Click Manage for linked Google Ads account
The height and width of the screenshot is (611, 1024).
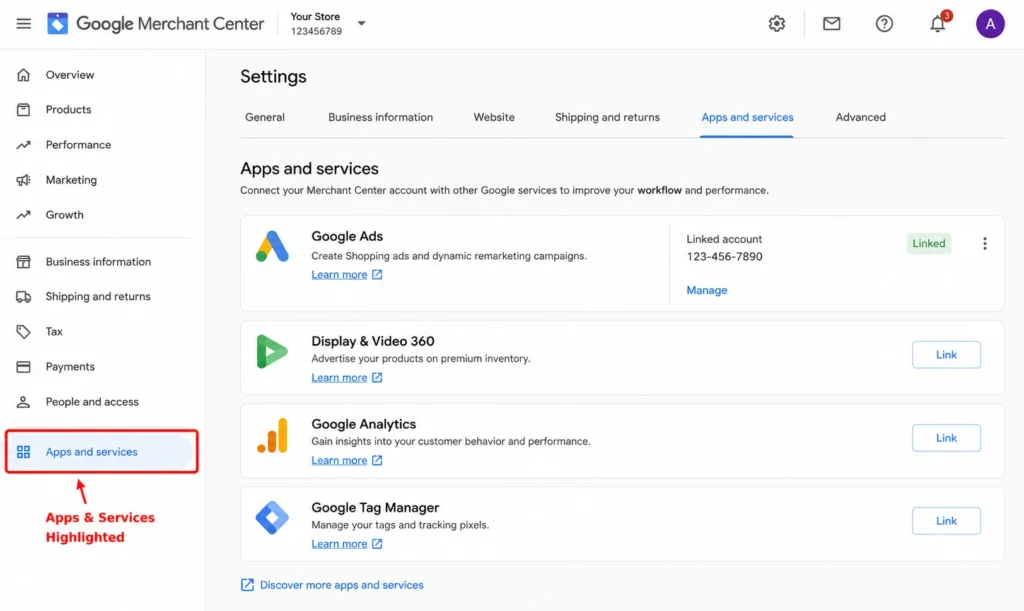tap(707, 290)
